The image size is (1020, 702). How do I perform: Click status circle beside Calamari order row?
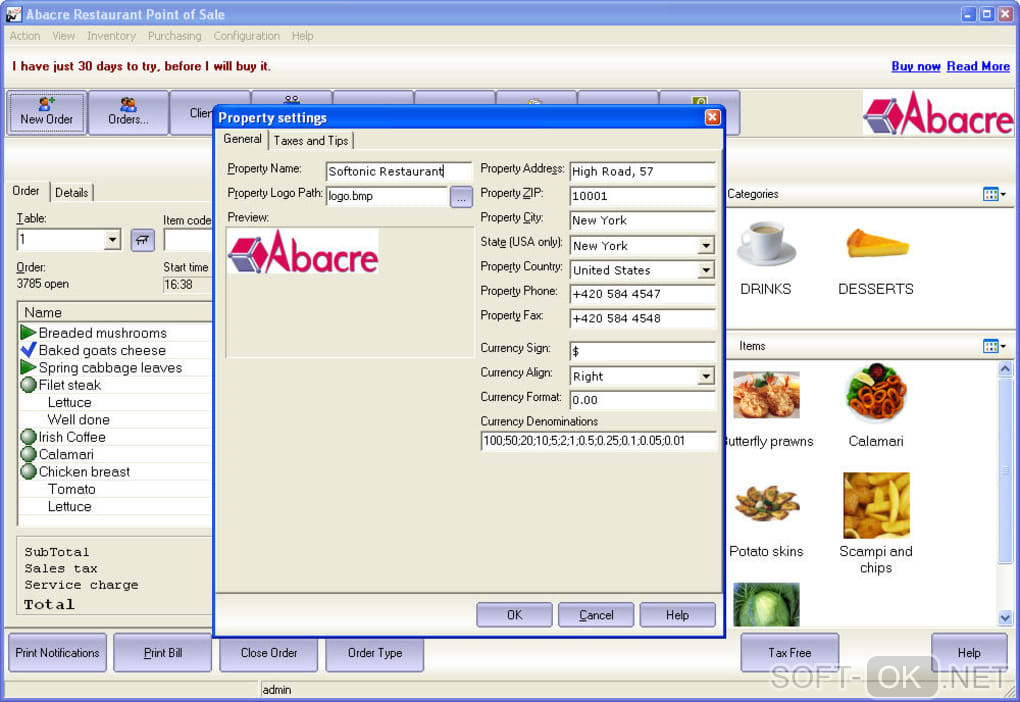click(28, 454)
